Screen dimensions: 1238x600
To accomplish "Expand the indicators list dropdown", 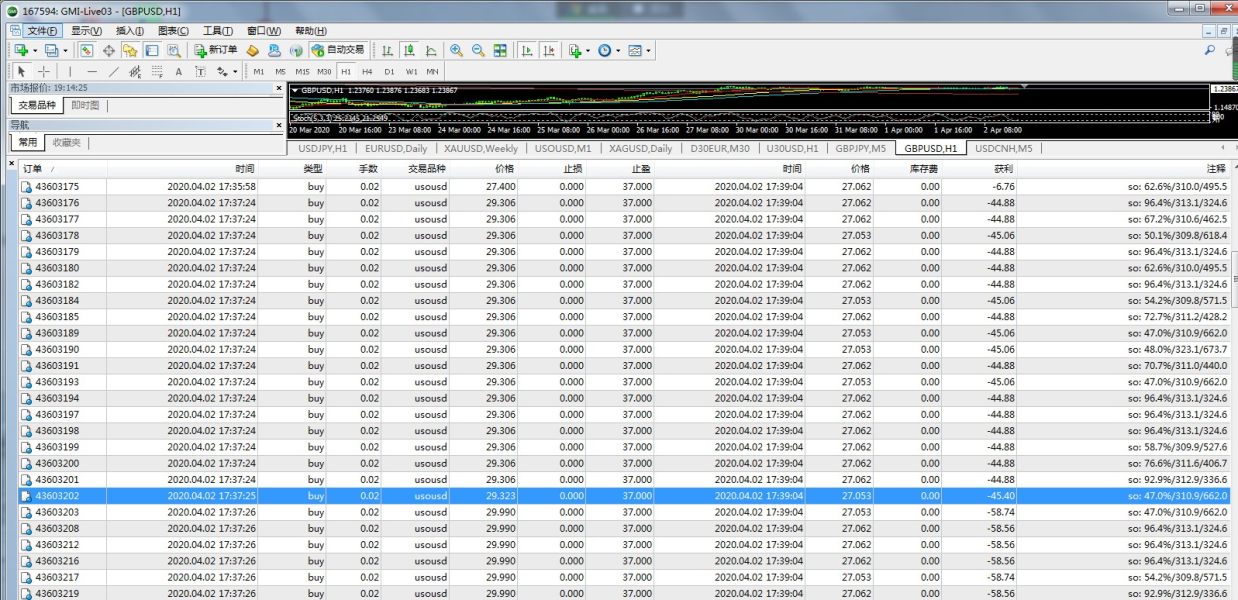I will [x=588, y=50].
